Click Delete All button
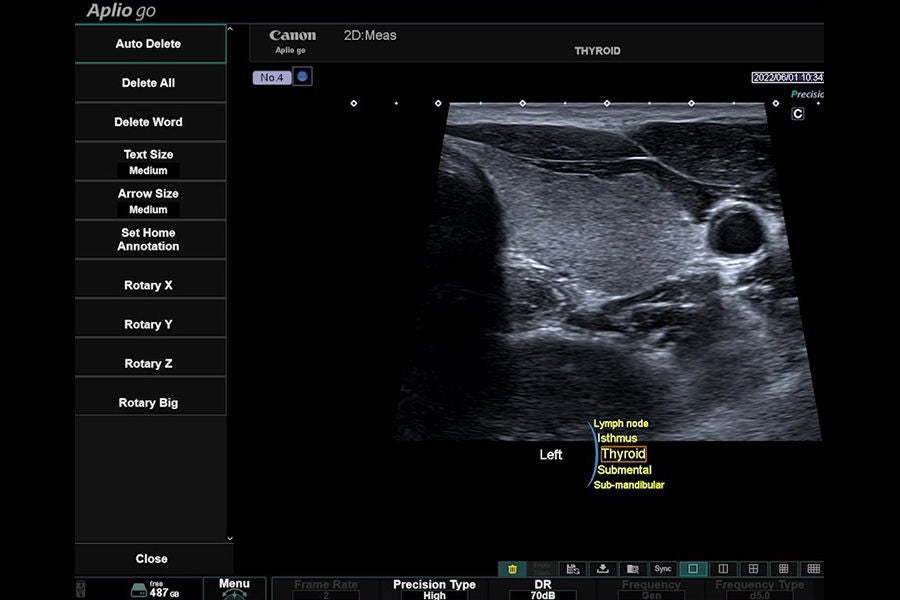 pos(150,83)
